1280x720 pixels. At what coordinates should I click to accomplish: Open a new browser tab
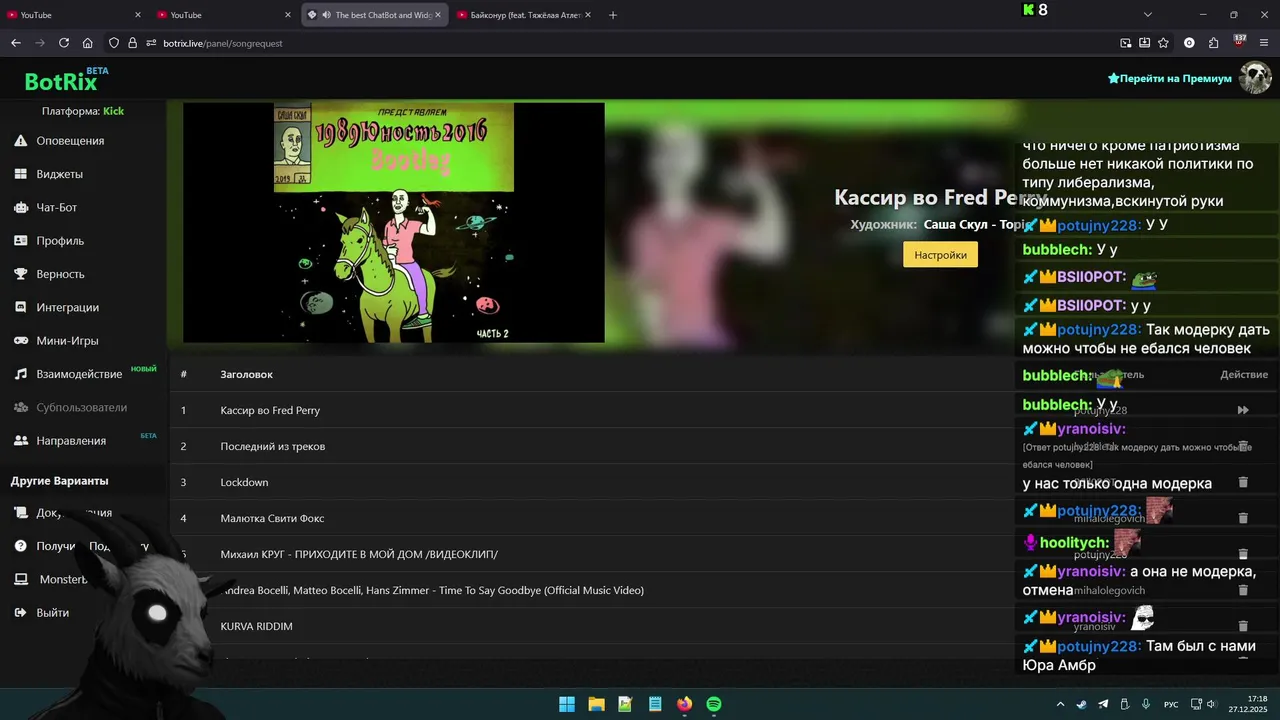coord(613,15)
